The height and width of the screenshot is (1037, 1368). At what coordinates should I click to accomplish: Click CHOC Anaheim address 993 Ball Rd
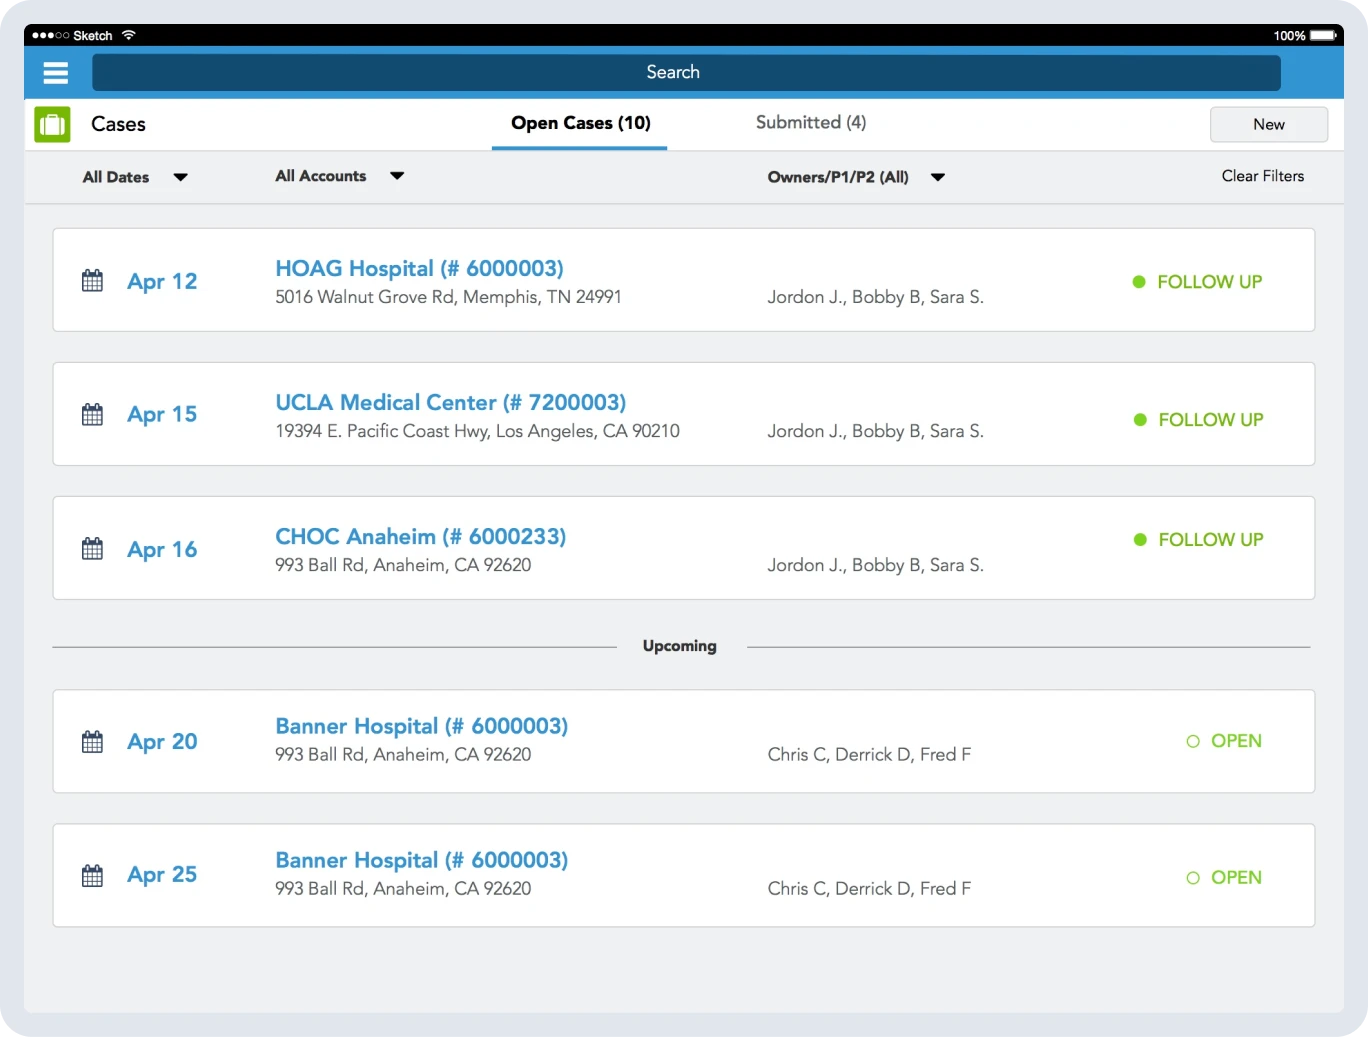pos(403,565)
